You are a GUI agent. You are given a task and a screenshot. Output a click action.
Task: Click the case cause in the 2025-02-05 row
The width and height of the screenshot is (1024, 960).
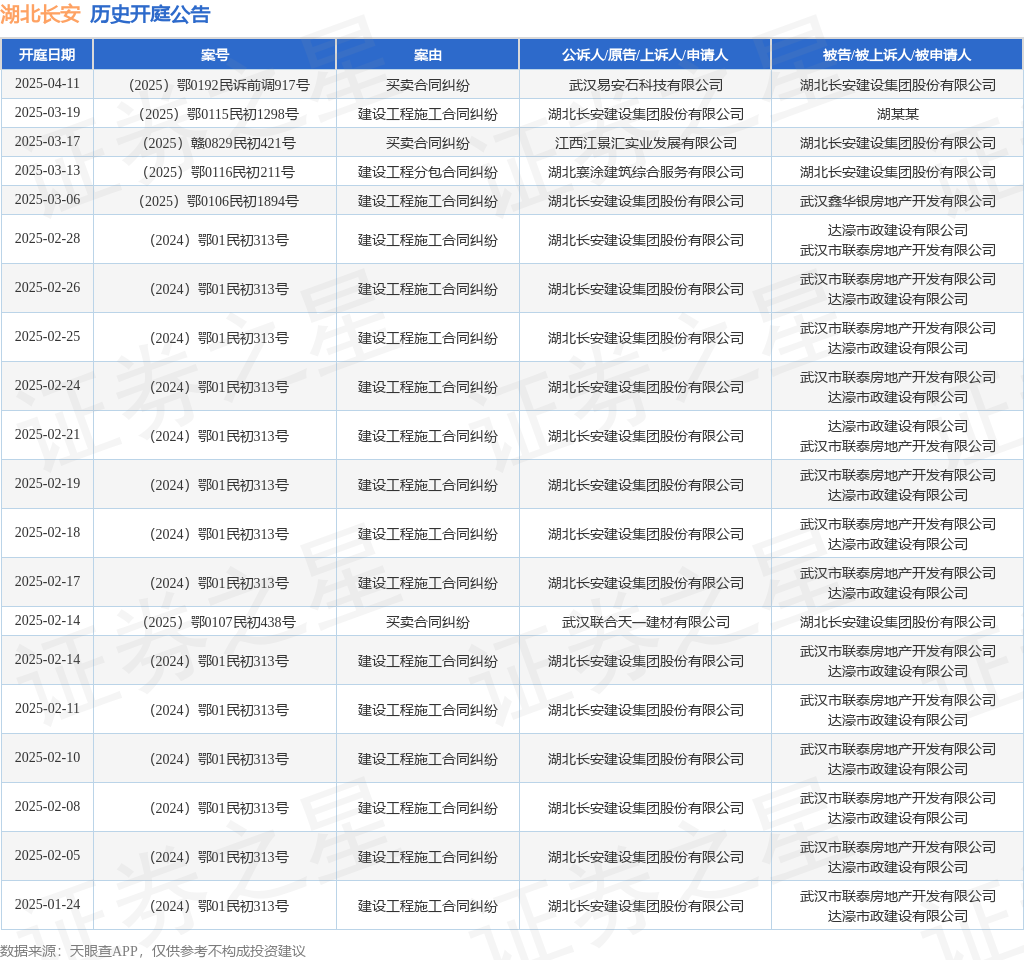click(x=428, y=857)
